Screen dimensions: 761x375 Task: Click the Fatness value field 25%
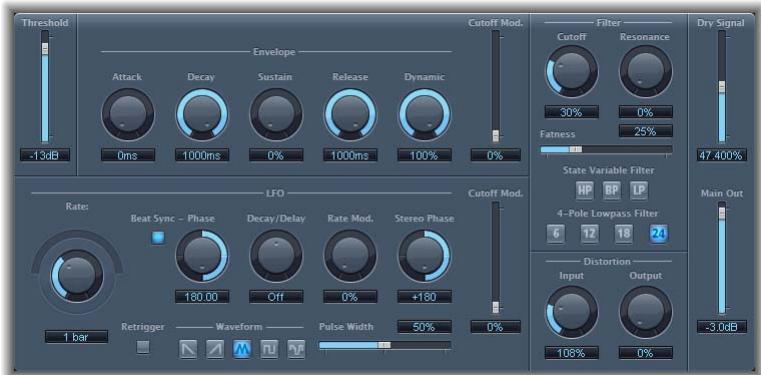point(645,131)
